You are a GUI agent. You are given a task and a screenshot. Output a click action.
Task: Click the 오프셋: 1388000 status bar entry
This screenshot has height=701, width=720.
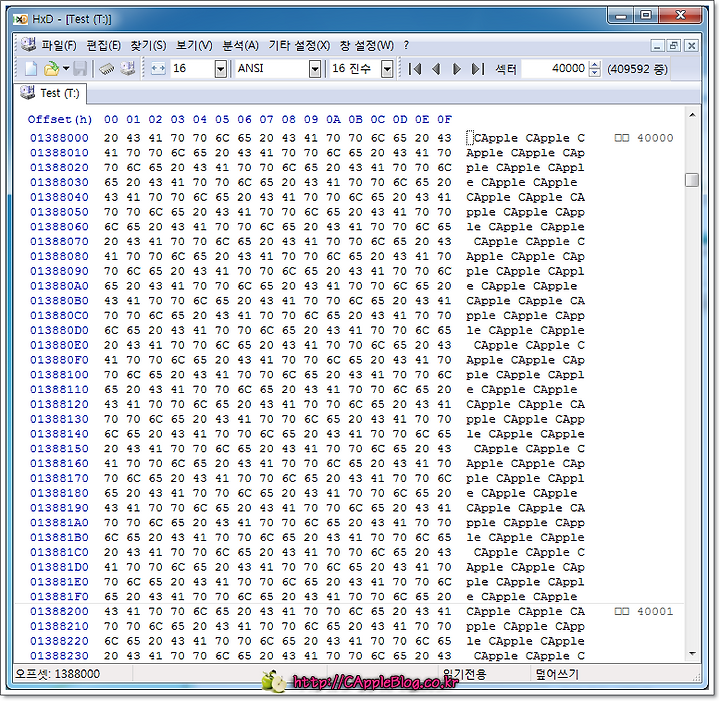click(57, 673)
